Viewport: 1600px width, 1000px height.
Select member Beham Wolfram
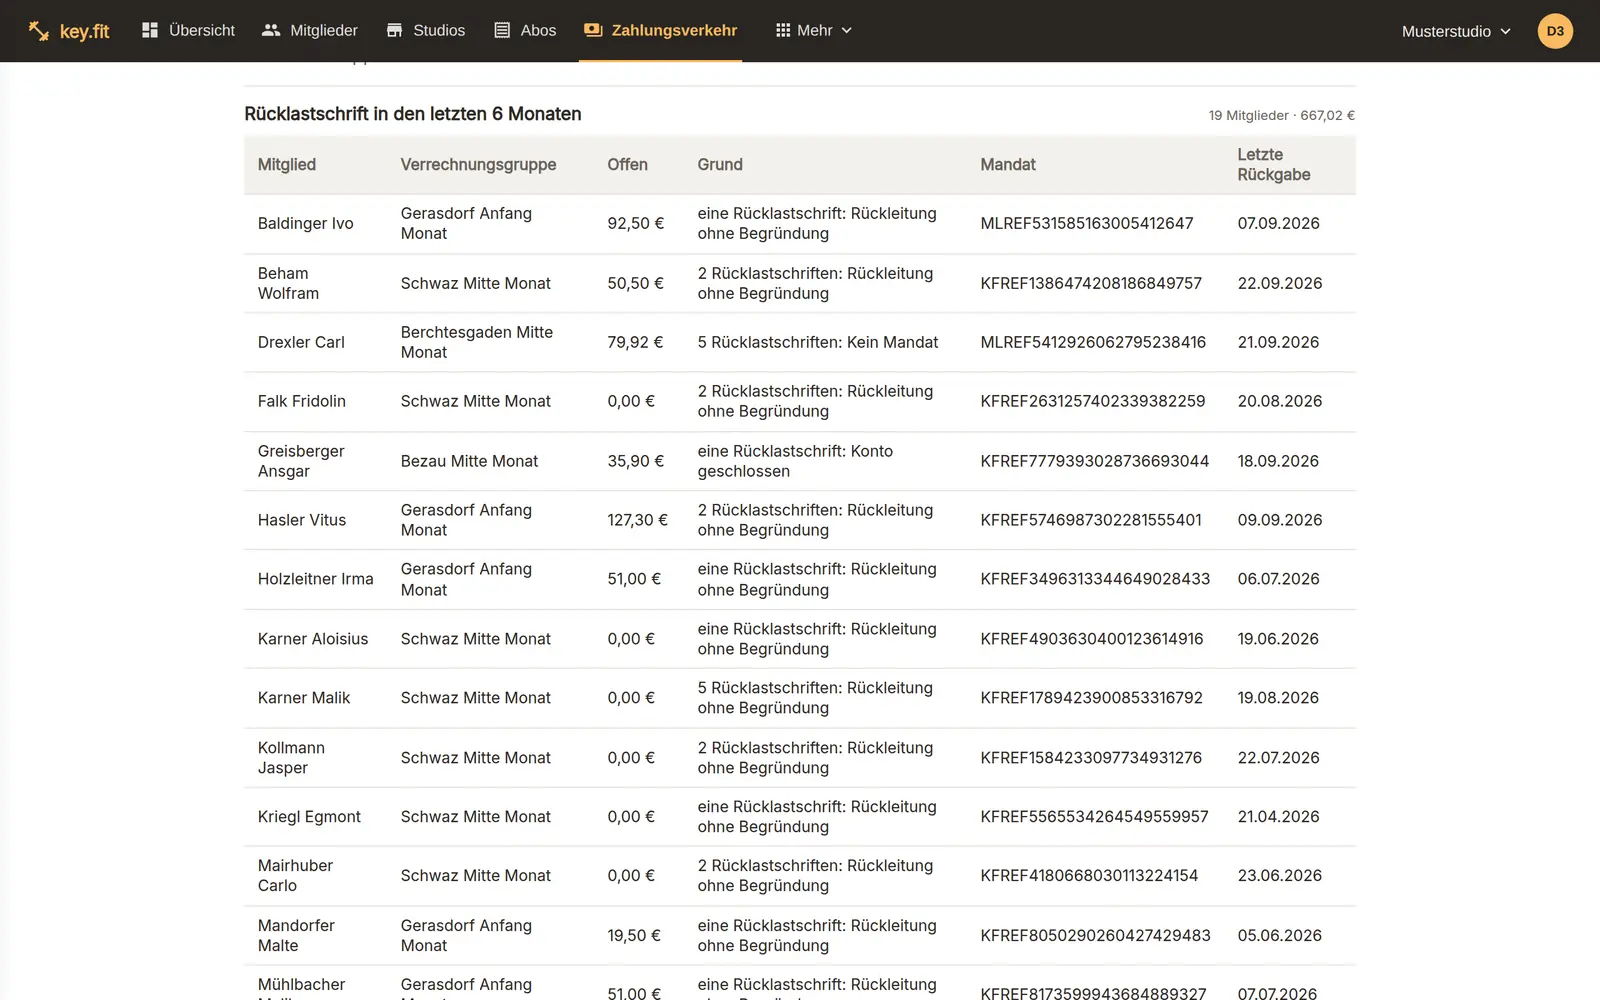(x=288, y=283)
